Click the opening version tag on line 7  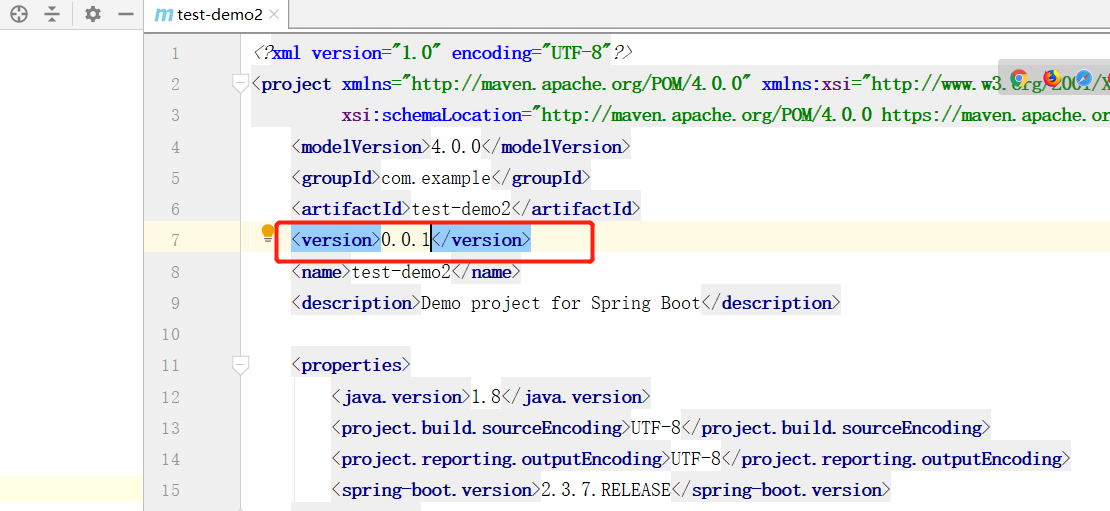coord(336,241)
